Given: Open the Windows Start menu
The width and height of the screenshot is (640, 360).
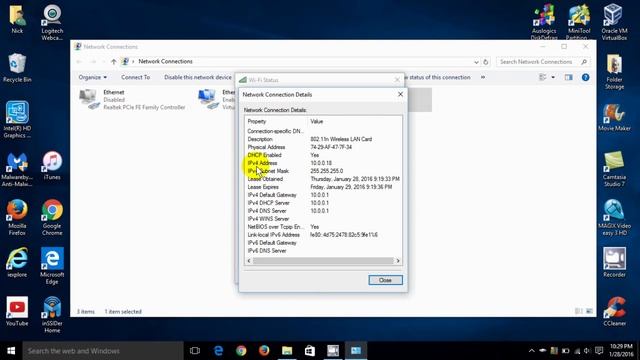Looking at the screenshot, I should tap(11, 351).
